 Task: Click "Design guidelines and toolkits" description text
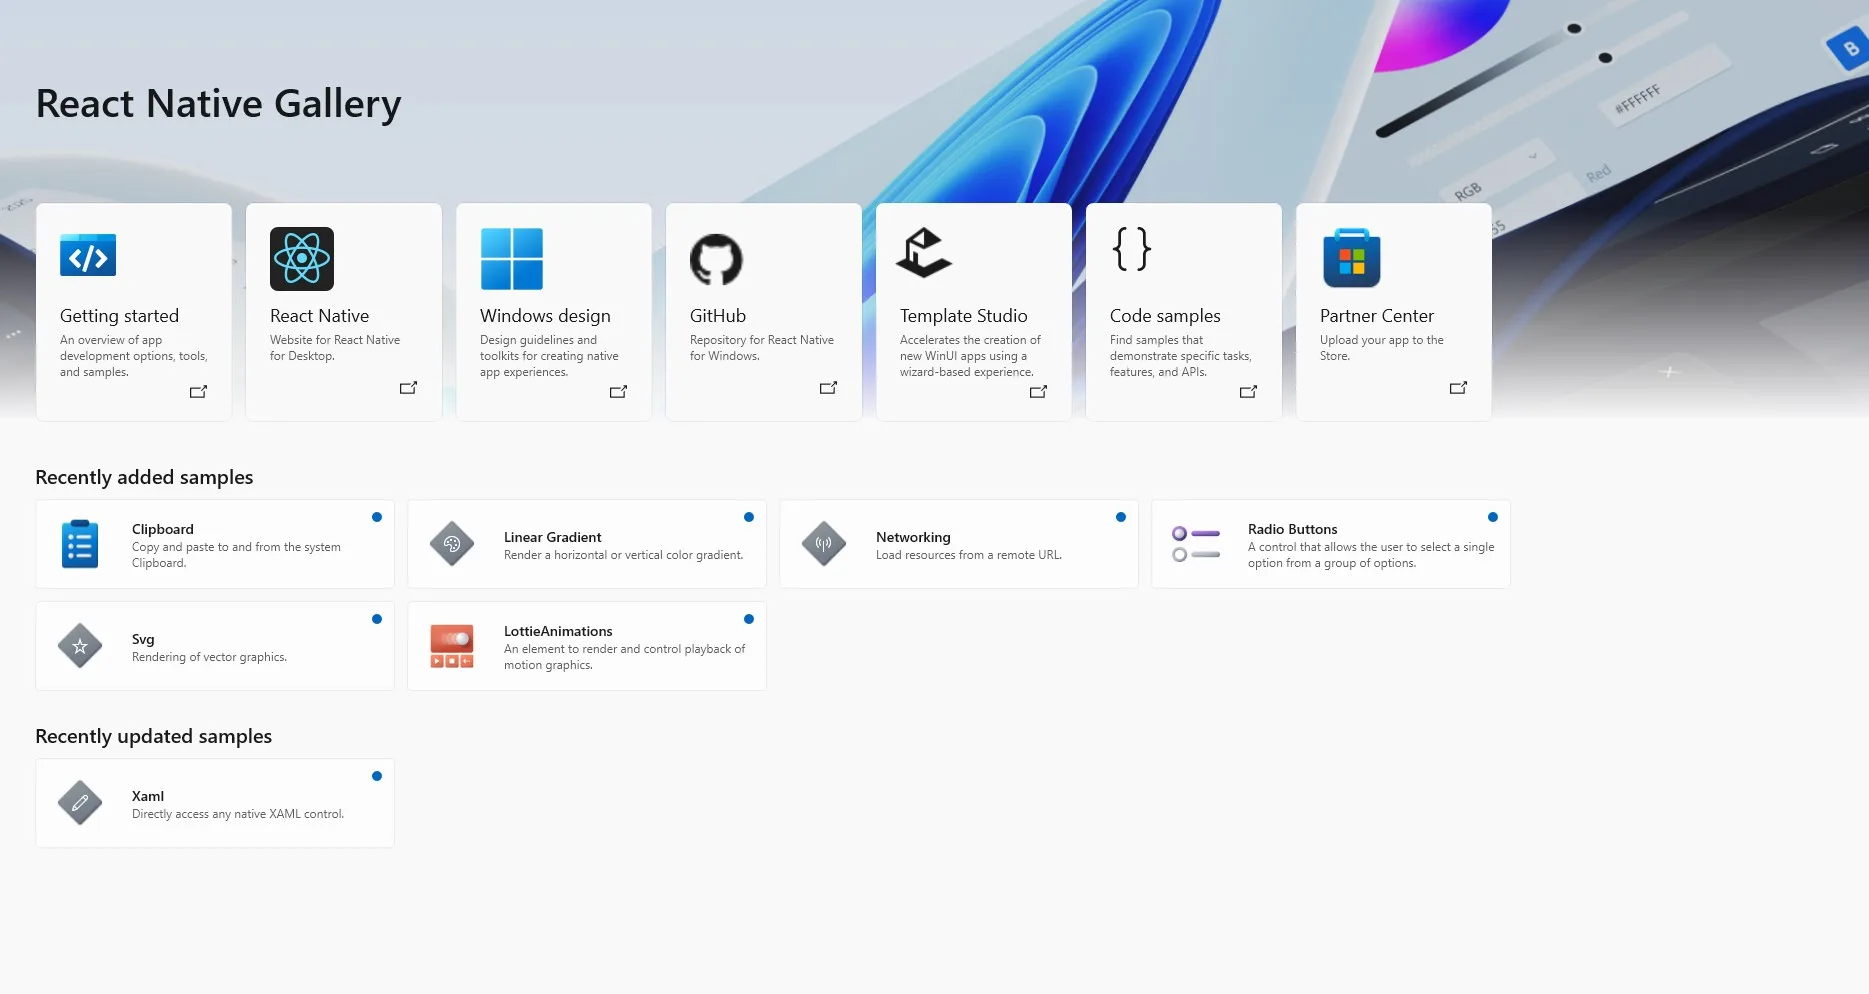[549, 356]
